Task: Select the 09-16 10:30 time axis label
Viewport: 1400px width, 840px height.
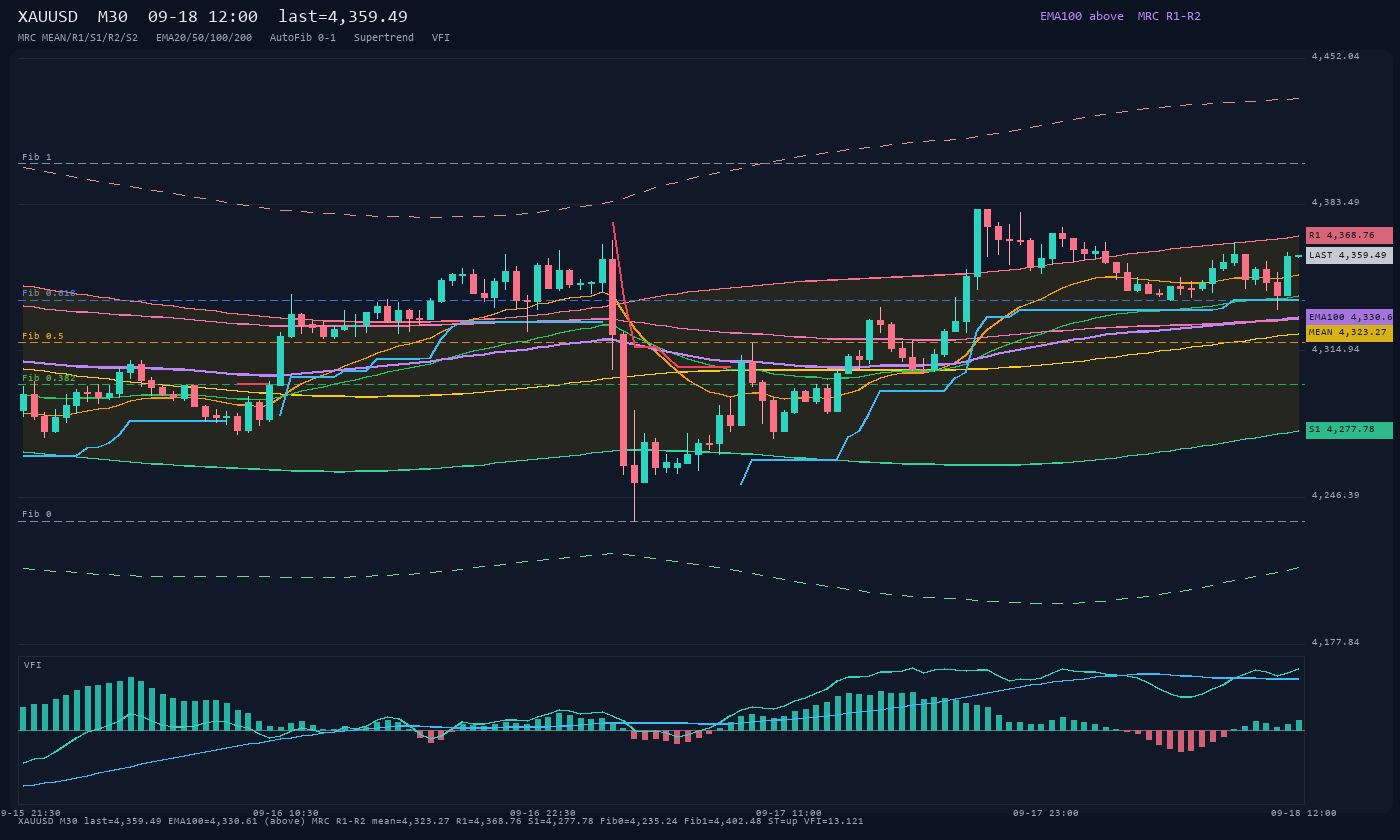Action: click(x=286, y=813)
